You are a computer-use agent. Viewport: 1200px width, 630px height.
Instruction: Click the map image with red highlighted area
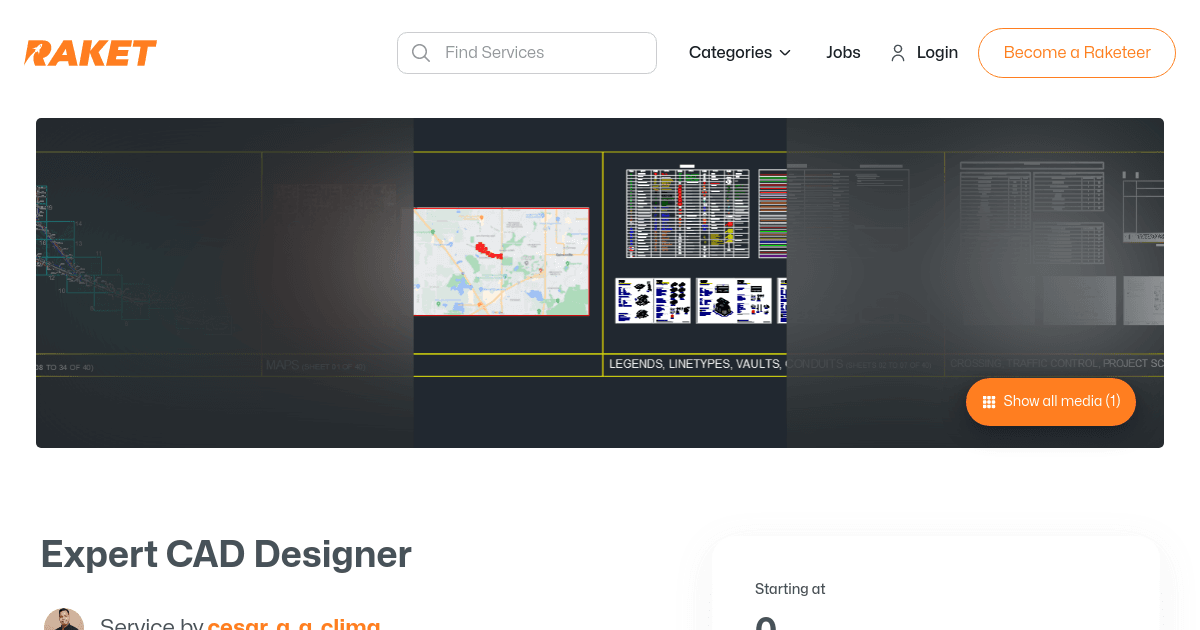click(501, 260)
